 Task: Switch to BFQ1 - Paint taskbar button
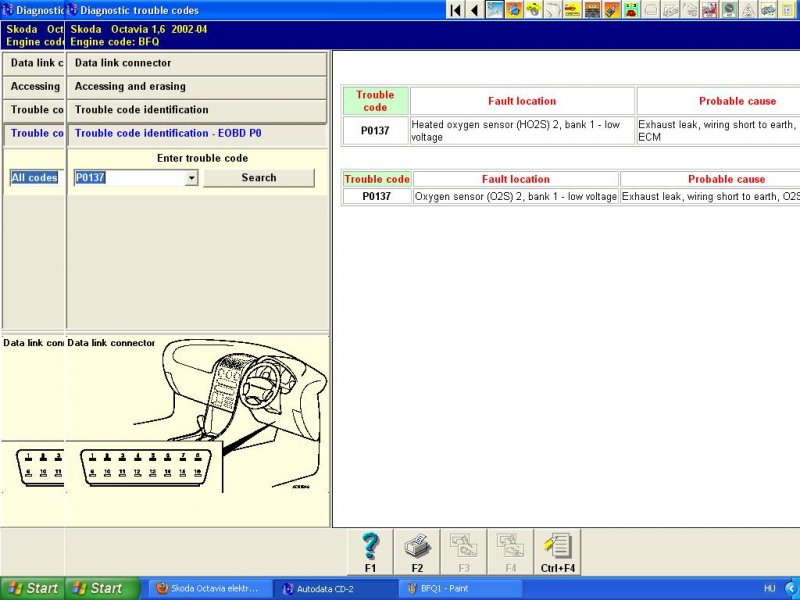[461, 588]
